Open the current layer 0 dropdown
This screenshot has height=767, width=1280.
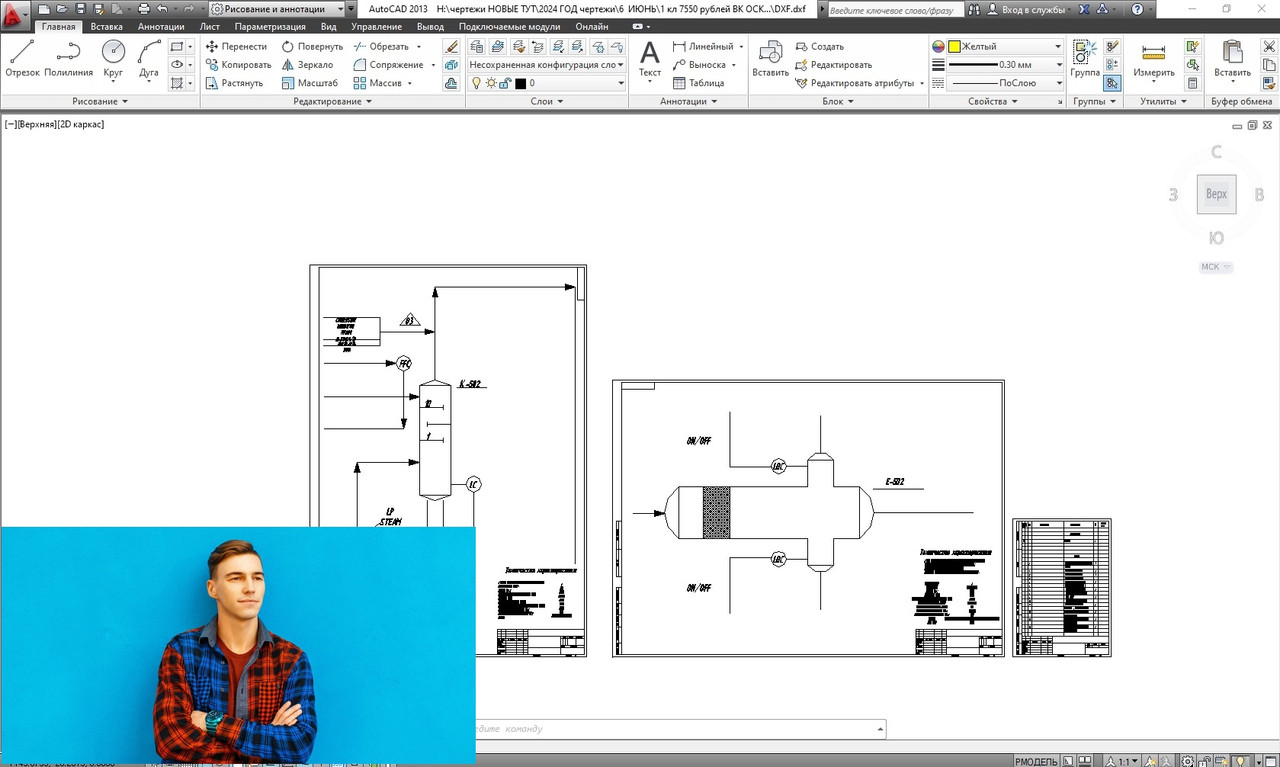pyautogui.click(x=546, y=83)
